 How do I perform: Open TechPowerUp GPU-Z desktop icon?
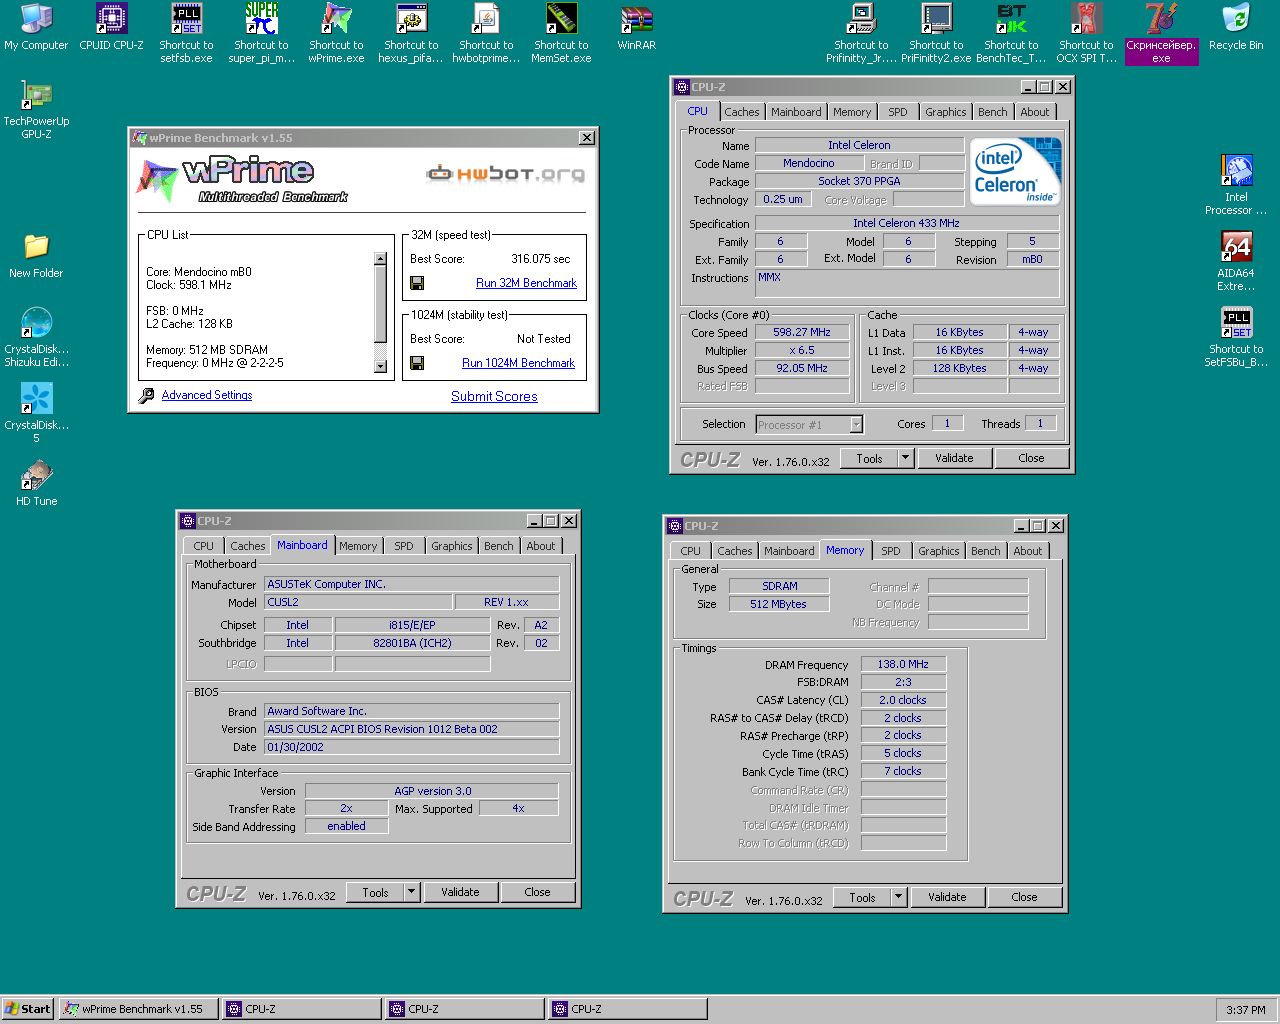36,109
